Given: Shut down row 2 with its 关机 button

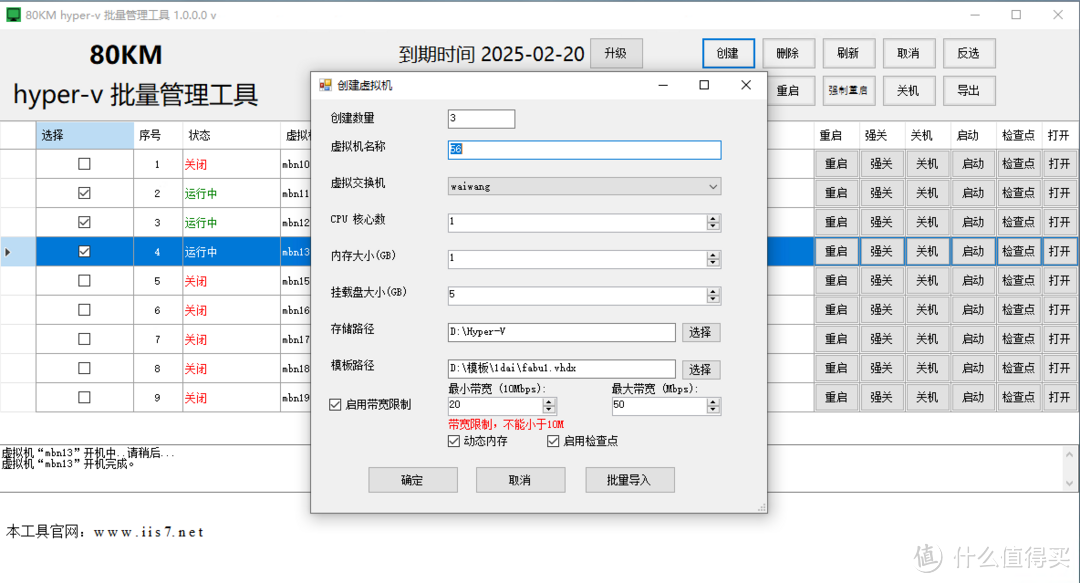Looking at the screenshot, I should tap(926, 192).
